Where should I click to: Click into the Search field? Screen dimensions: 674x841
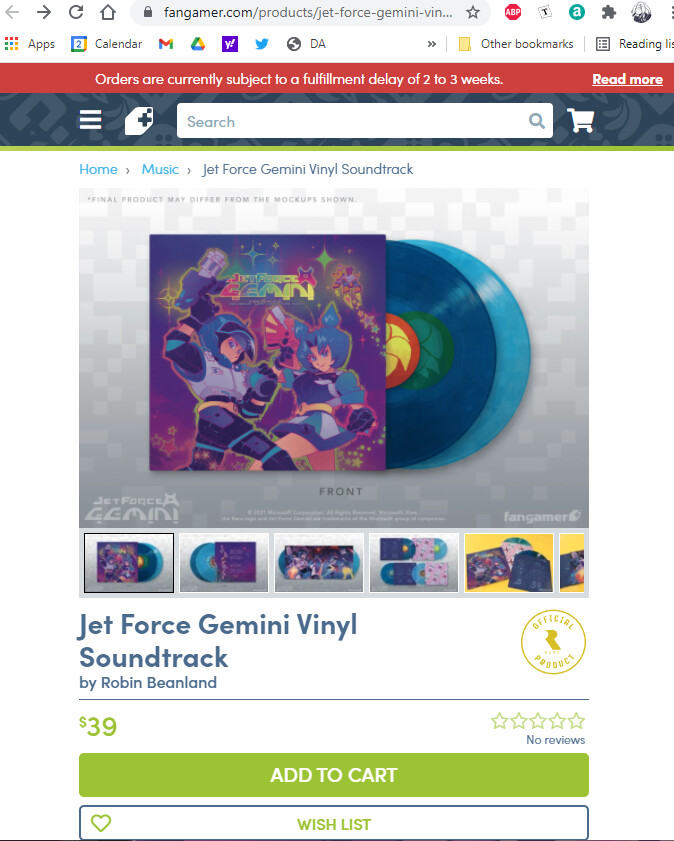point(354,121)
